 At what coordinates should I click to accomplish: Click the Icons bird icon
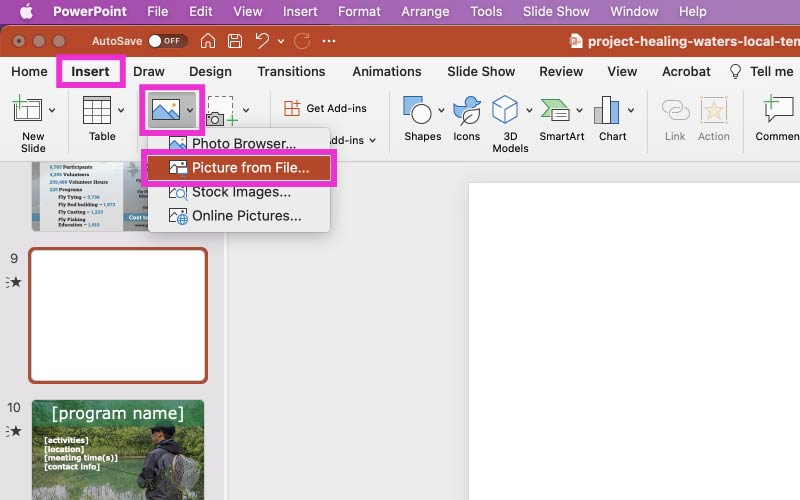click(x=466, y=111)
